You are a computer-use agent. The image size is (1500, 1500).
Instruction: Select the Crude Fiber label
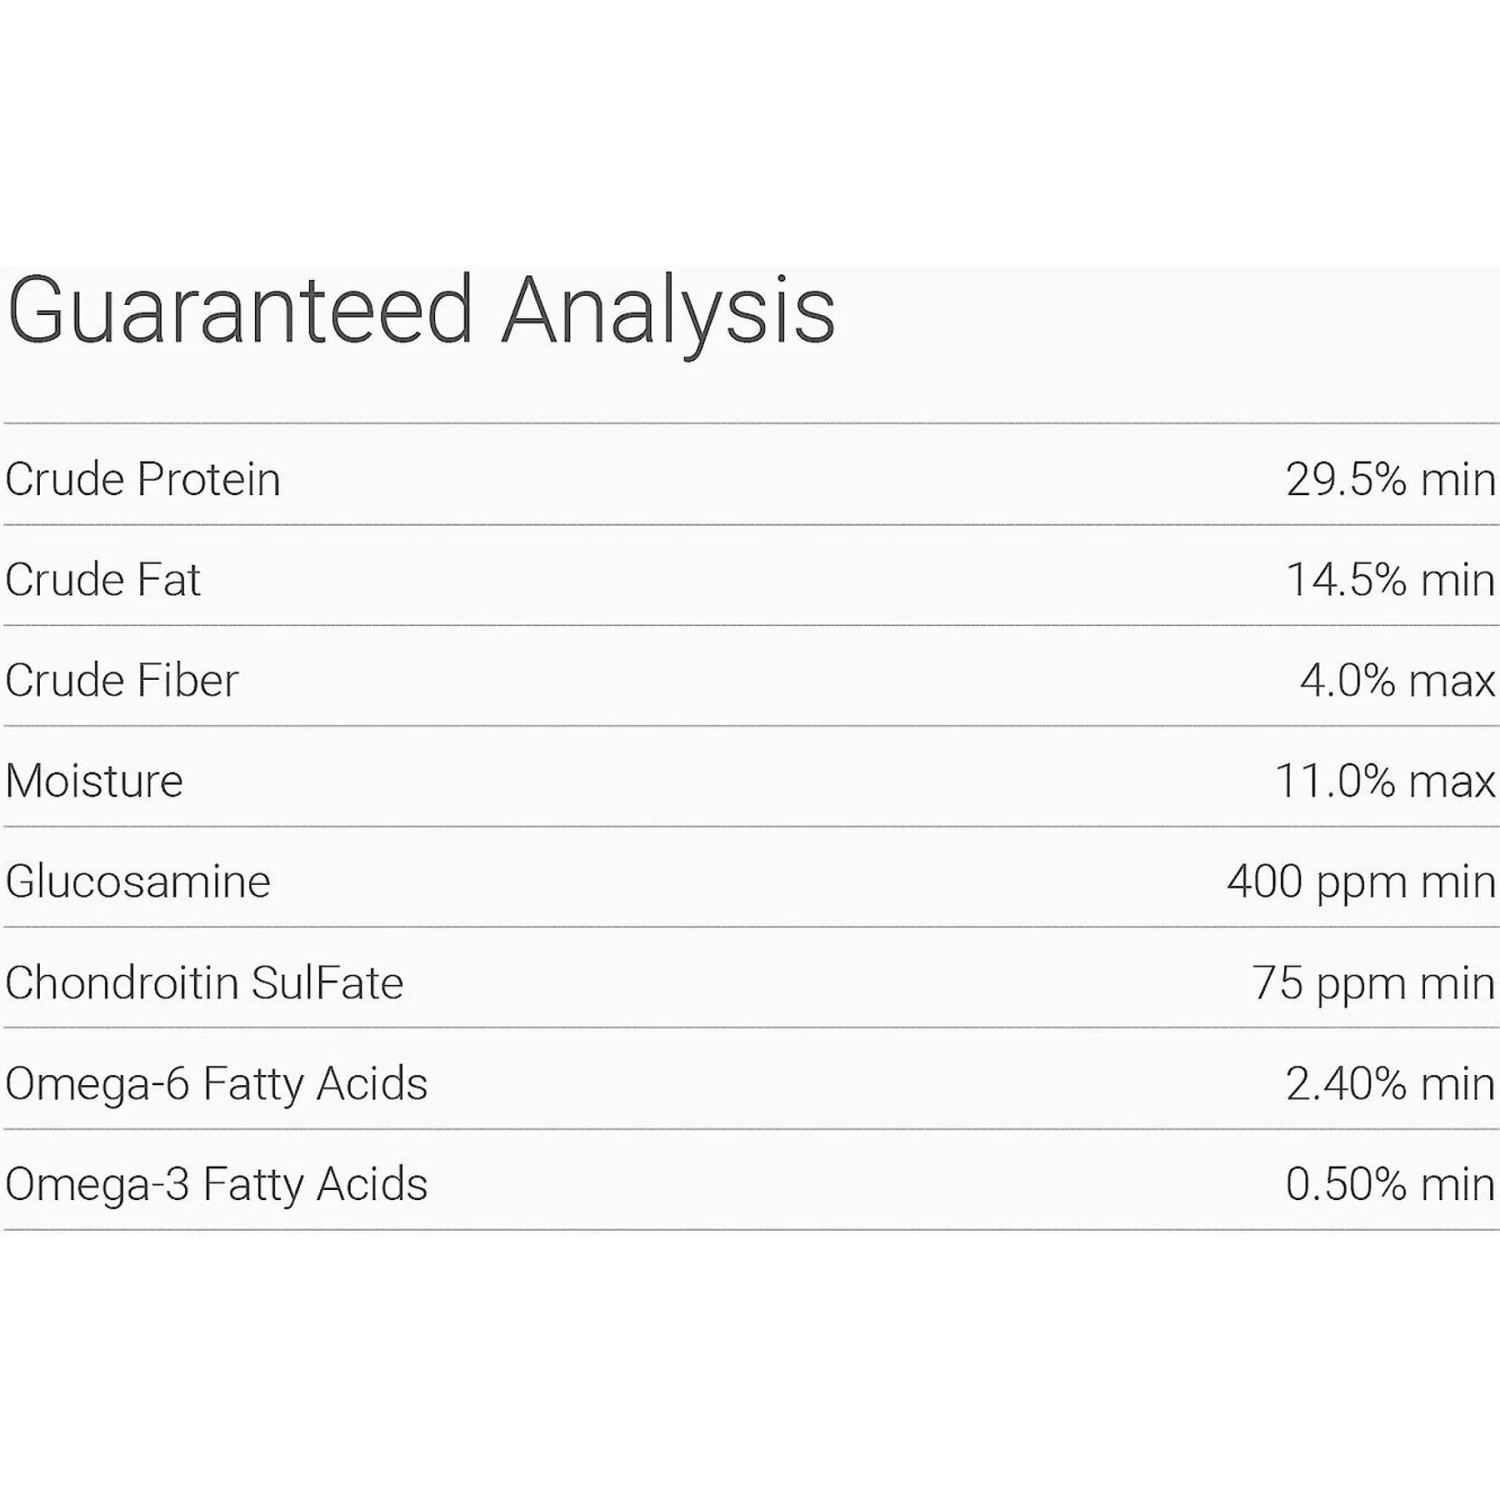pos(122,681)
